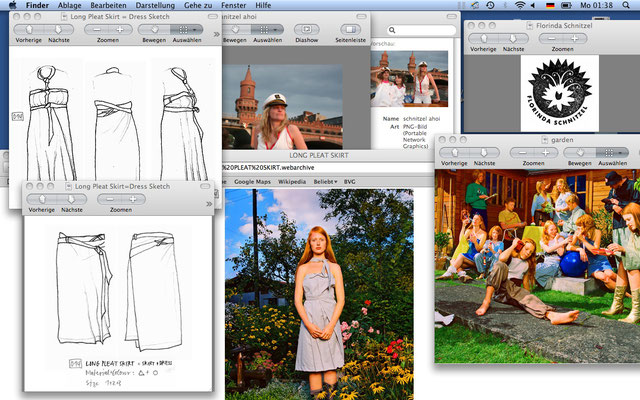This screenshot has height=400, width=640.
Task: Go to Nächste in garden window
Action: 484,153
